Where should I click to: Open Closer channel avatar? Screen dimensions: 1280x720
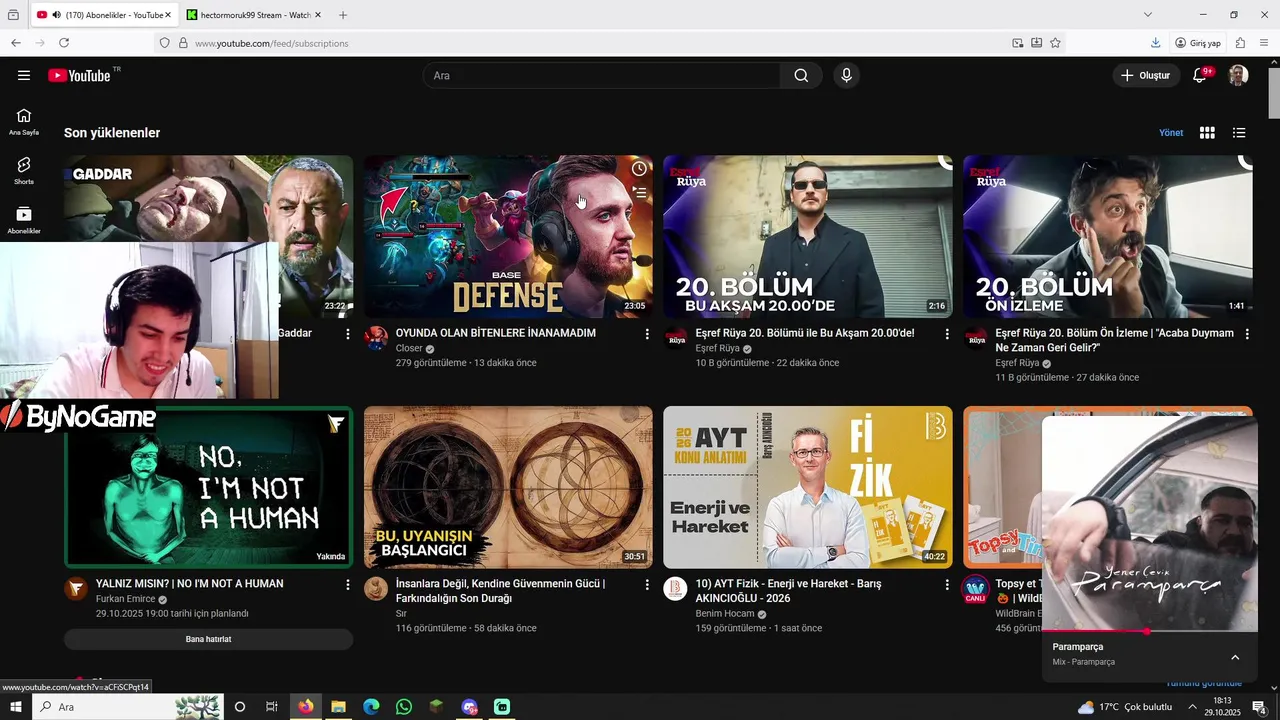pyautogui.click(x=376, y=337)
